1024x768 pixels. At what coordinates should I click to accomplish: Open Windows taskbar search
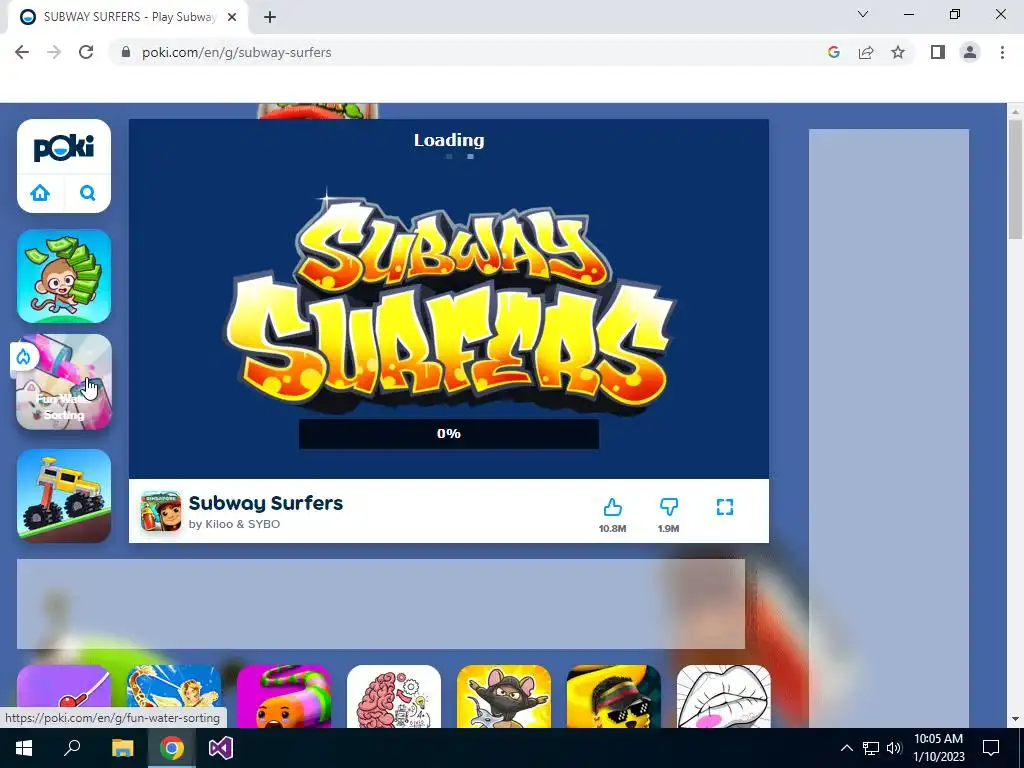pyautogui.click(x=72, y=748)
